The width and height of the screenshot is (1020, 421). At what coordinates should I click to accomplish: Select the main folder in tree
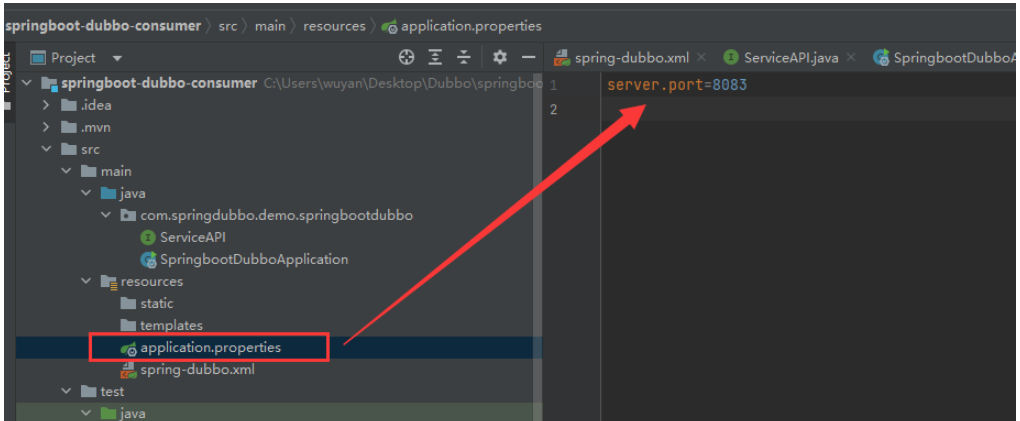pyautogui.click(x=106, y=172)
